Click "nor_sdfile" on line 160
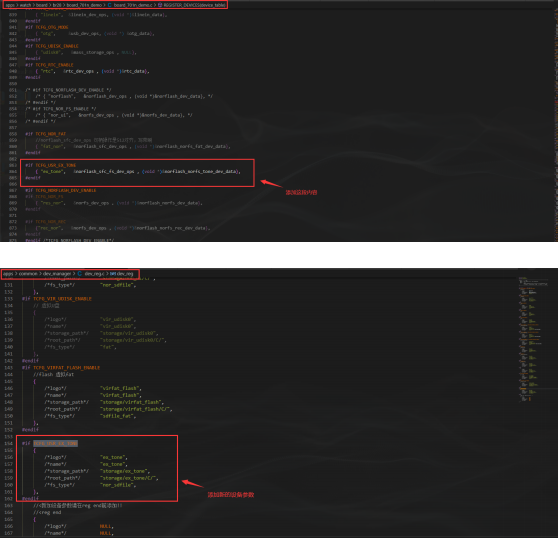This screenshot has height=538, width=558. (x=117, y=485)
